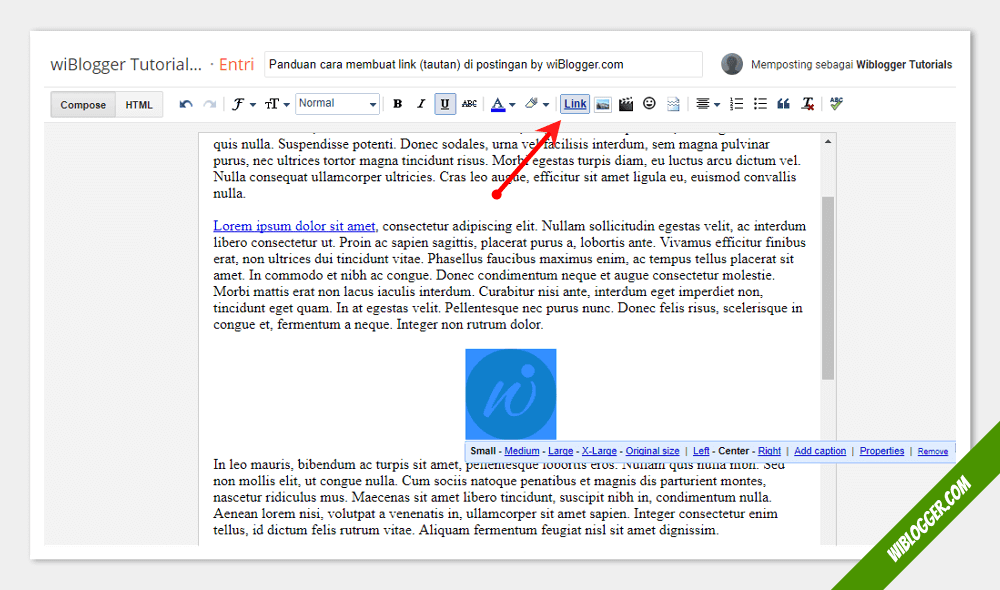Undo the last edit
This screenshot has height=590, width=1000.
click(186, 104)
